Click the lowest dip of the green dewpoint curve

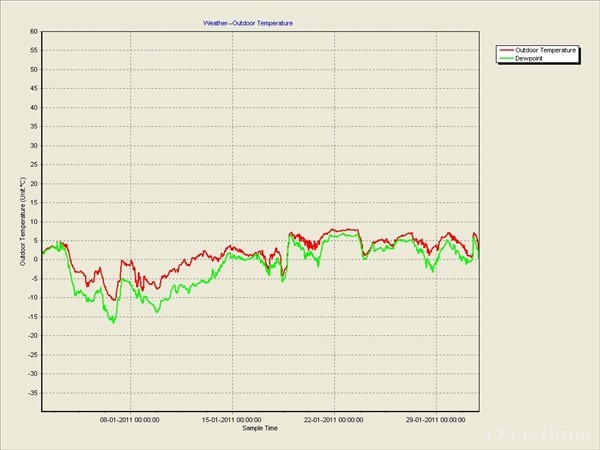(113, 322)
